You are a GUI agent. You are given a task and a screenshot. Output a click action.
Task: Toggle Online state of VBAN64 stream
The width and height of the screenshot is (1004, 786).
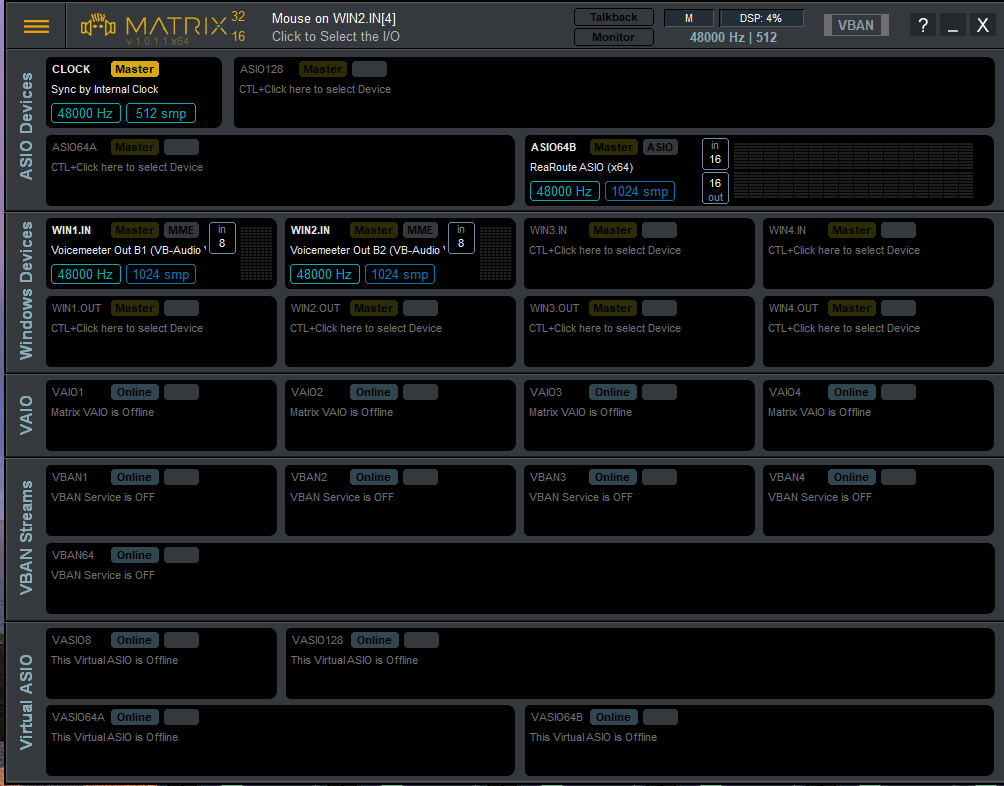[x=134, y=556]
